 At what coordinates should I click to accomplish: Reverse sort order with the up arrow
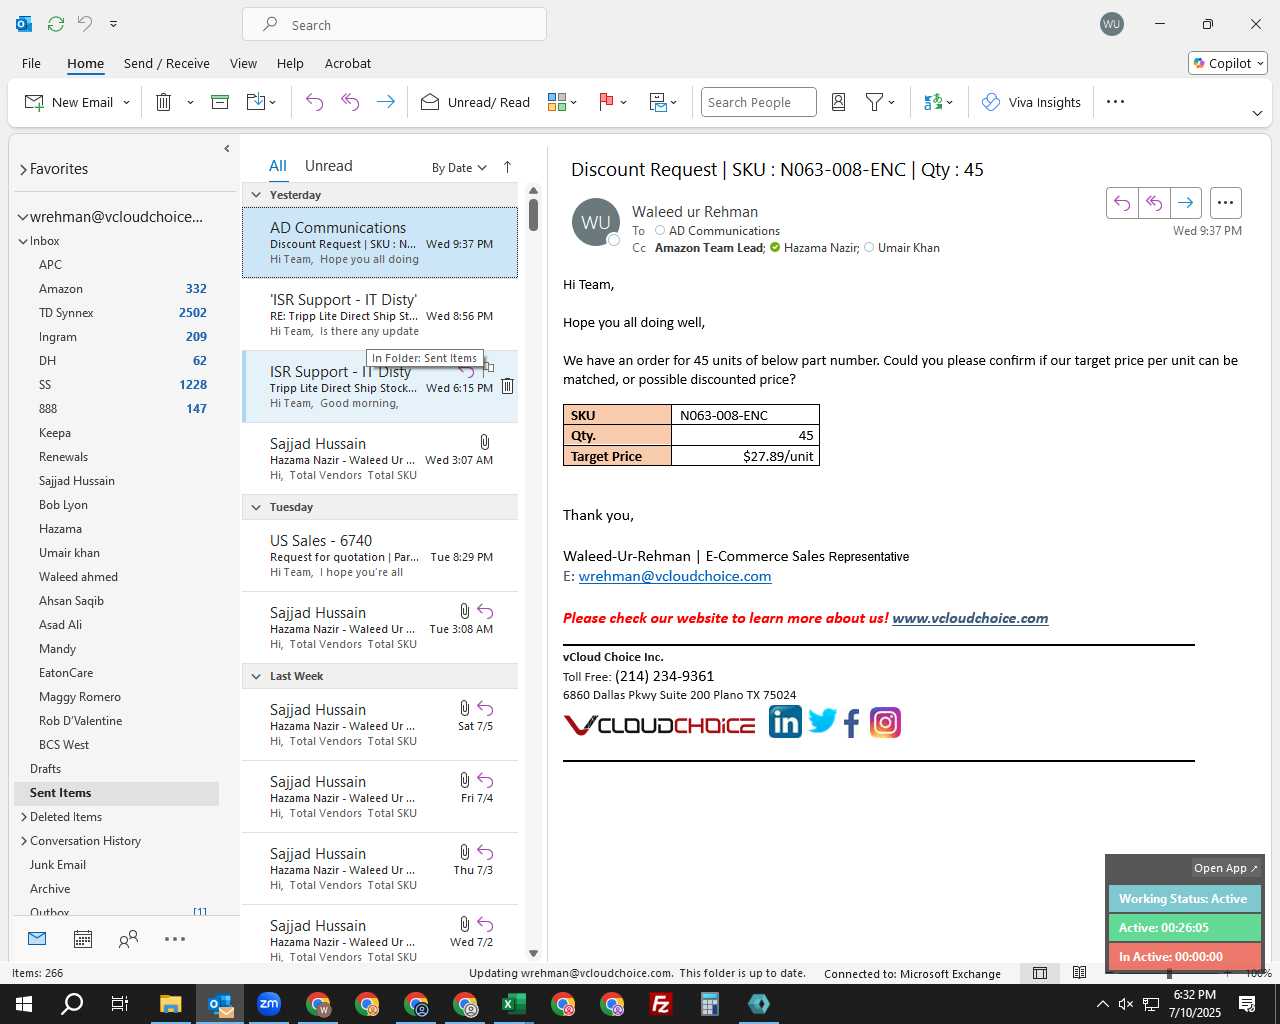click(x=507, y=167)
